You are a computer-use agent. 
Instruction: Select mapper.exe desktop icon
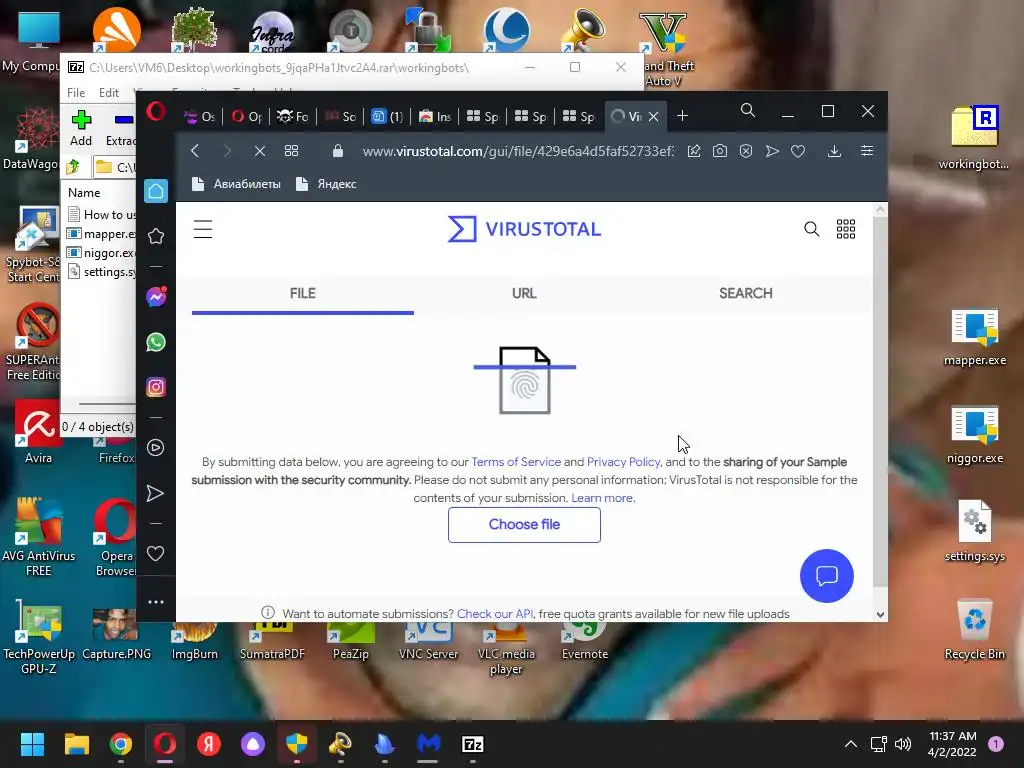974,337
